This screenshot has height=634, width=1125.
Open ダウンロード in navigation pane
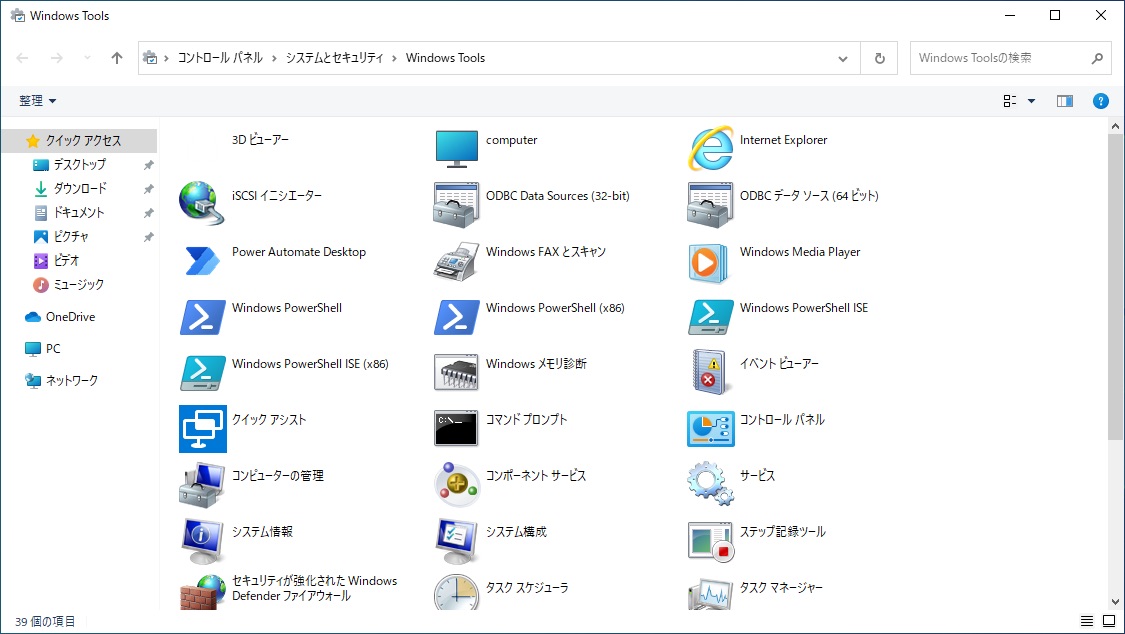[x=80, y=189]
